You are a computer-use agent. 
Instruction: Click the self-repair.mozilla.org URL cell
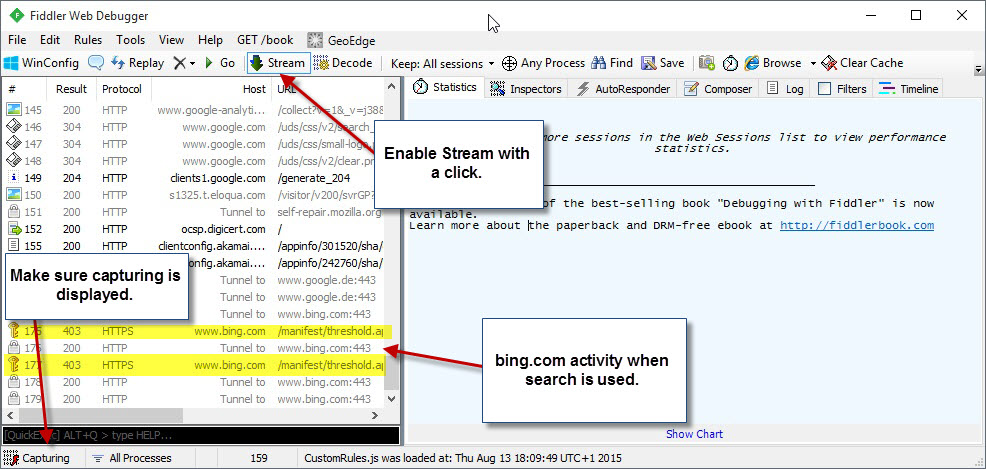pos(330,212)
